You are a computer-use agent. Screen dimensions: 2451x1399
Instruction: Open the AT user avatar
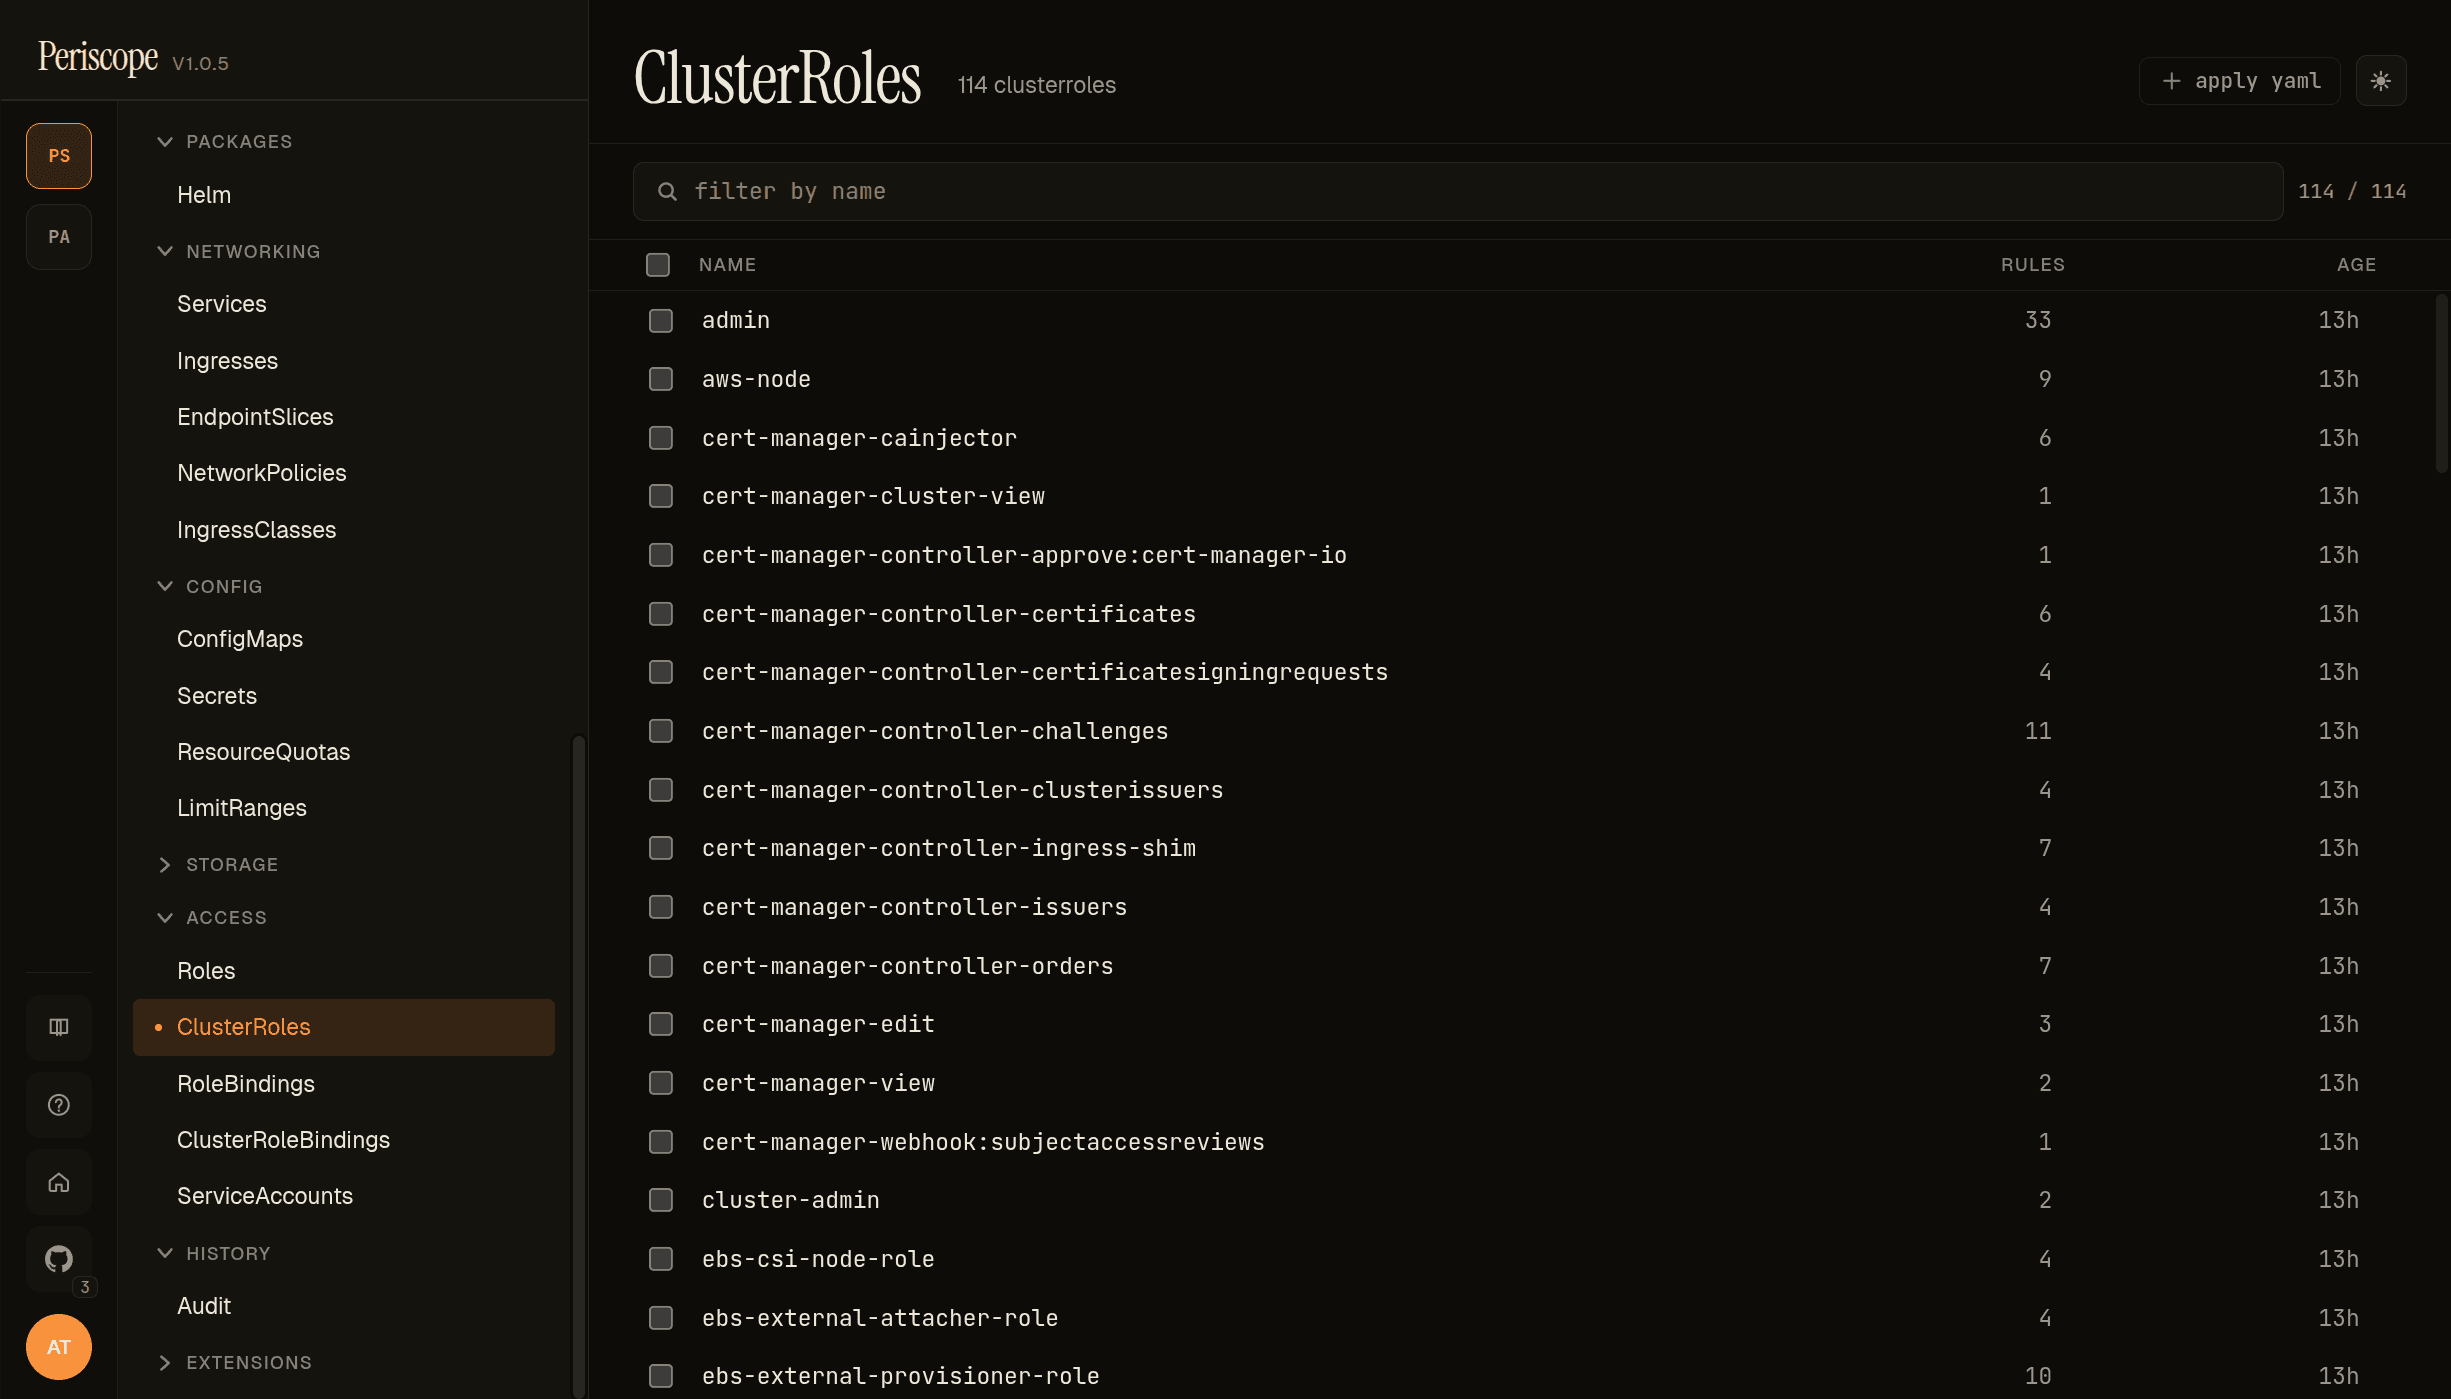59,1347
